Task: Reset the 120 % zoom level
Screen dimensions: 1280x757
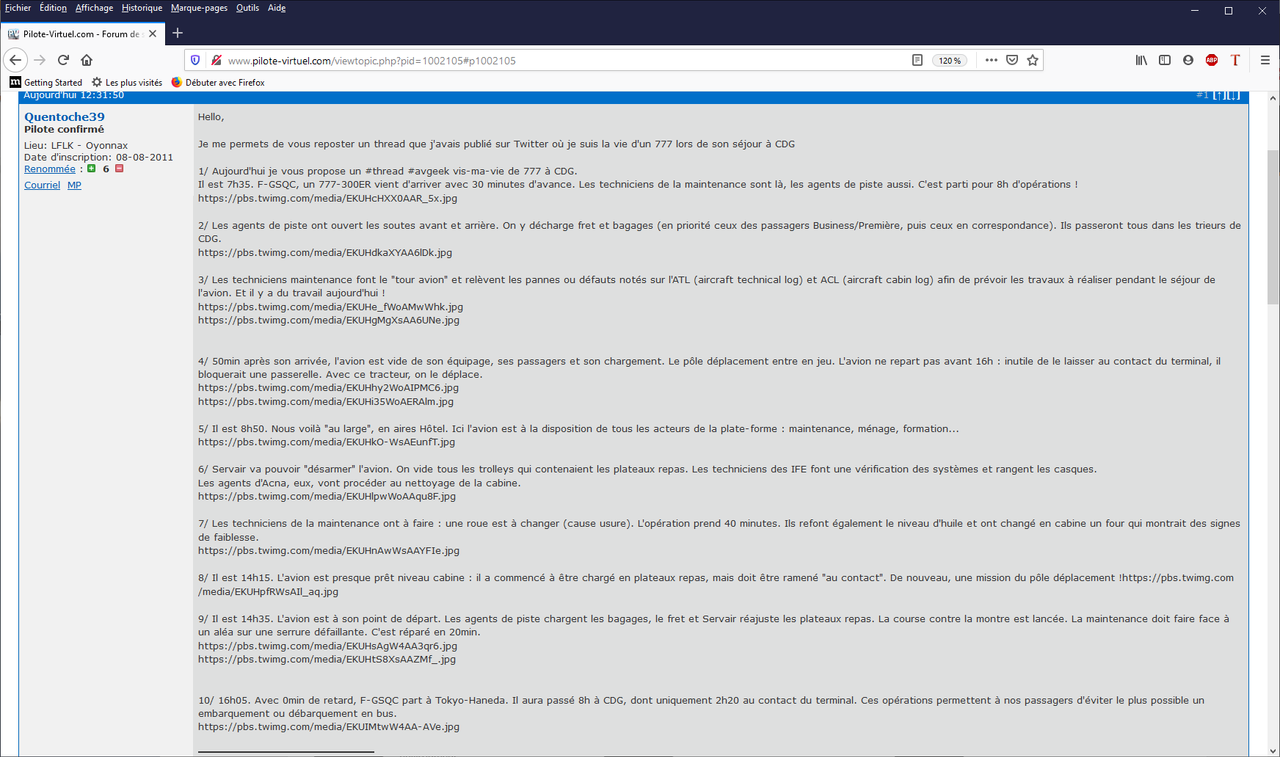Action: [949, 60]
